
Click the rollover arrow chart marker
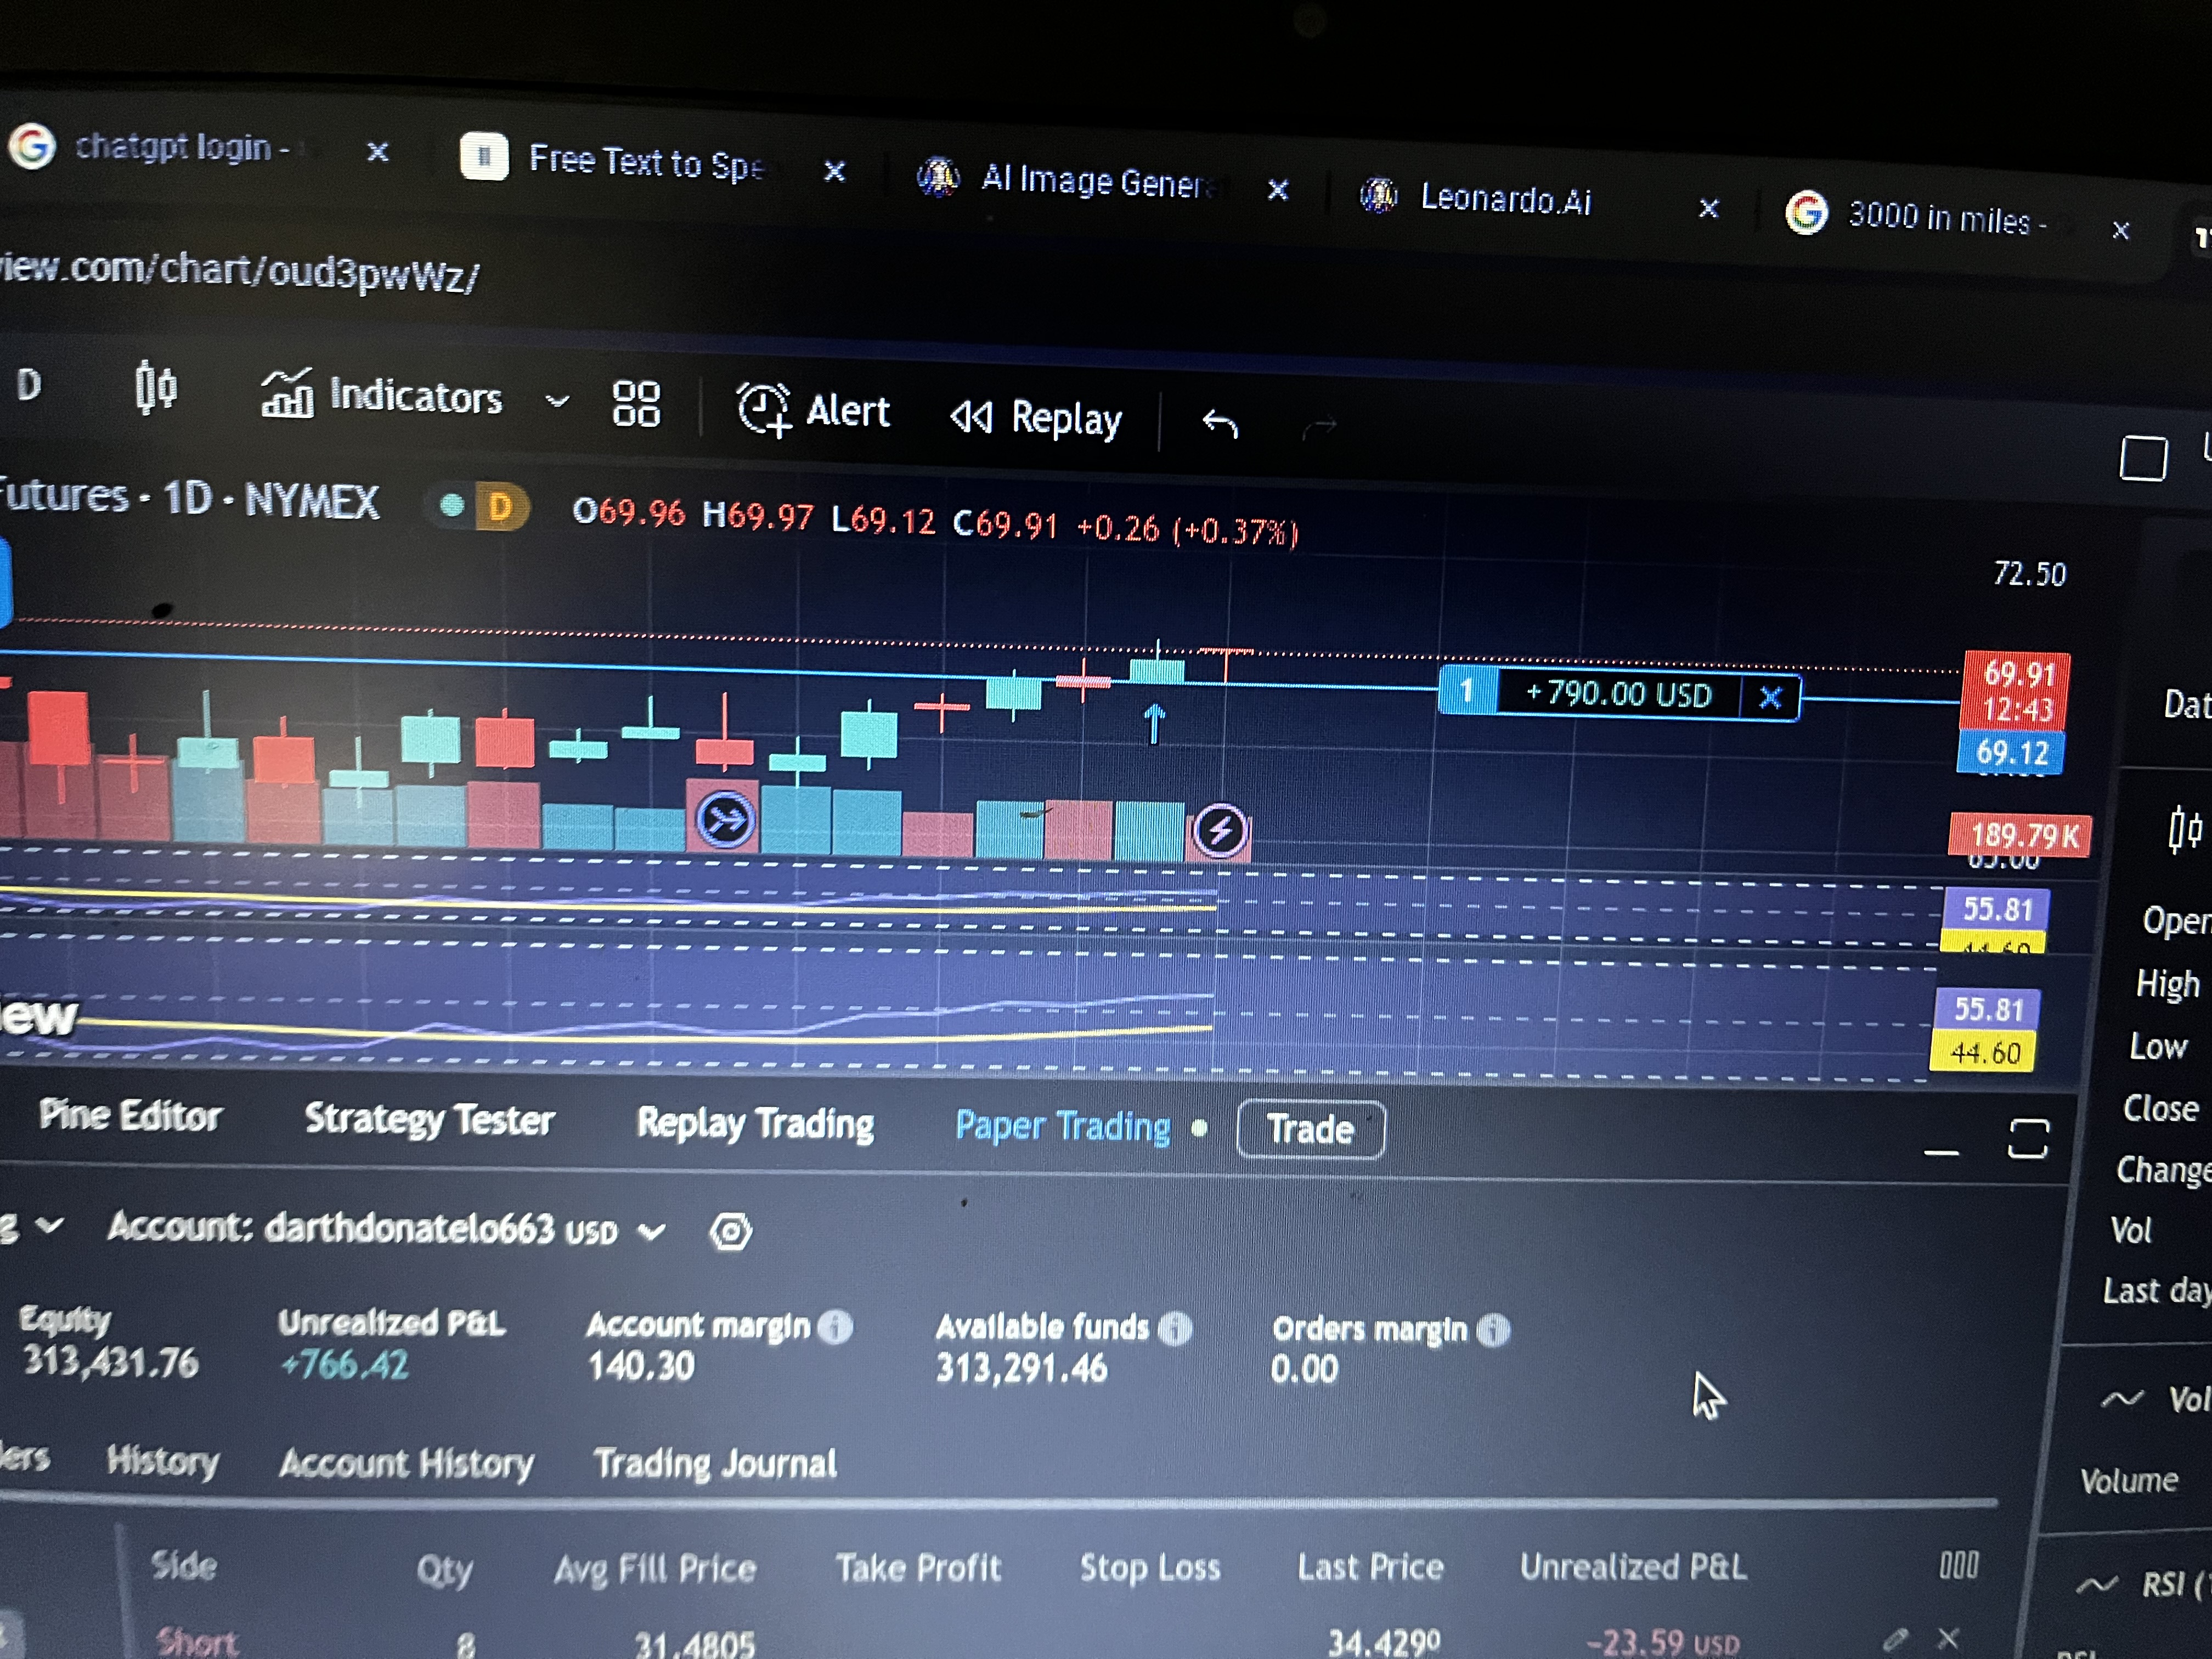point(725,820)
